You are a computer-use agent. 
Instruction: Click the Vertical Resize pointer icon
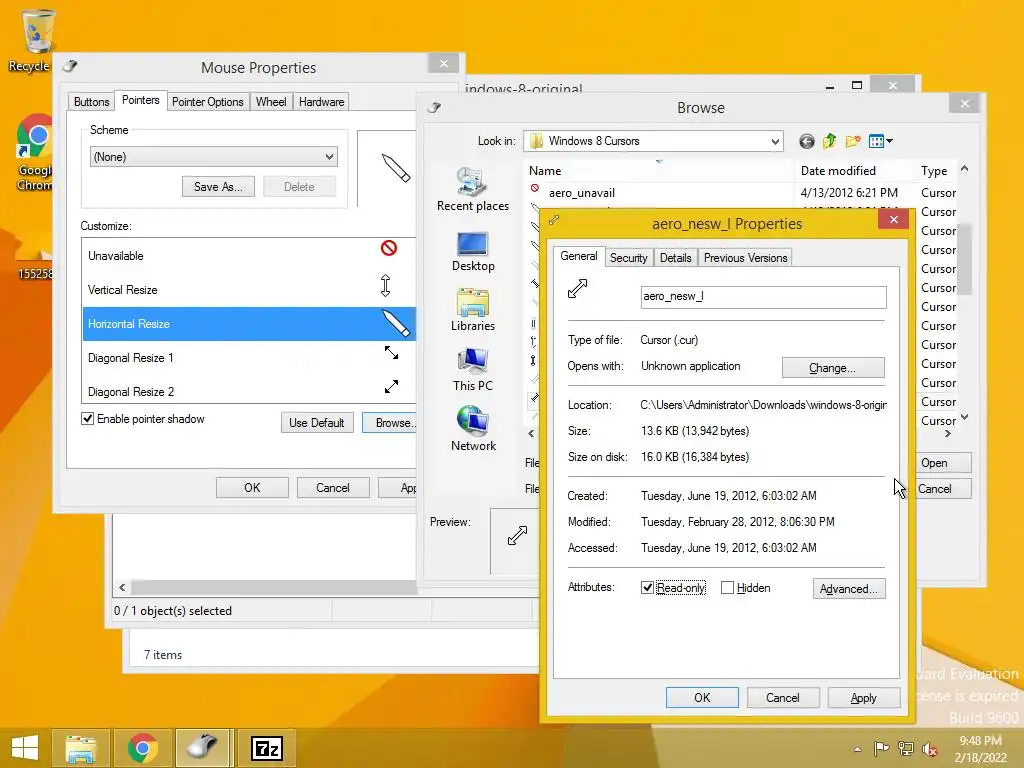tap(385, 285)
